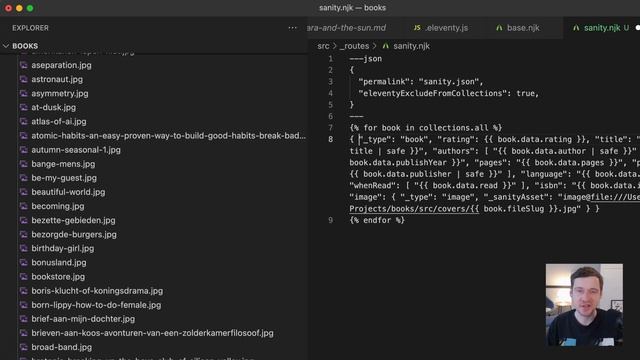640x360 pixels.
Task: Follow the Projects/books/src/covers file link
Action: (x=413, y=209)
